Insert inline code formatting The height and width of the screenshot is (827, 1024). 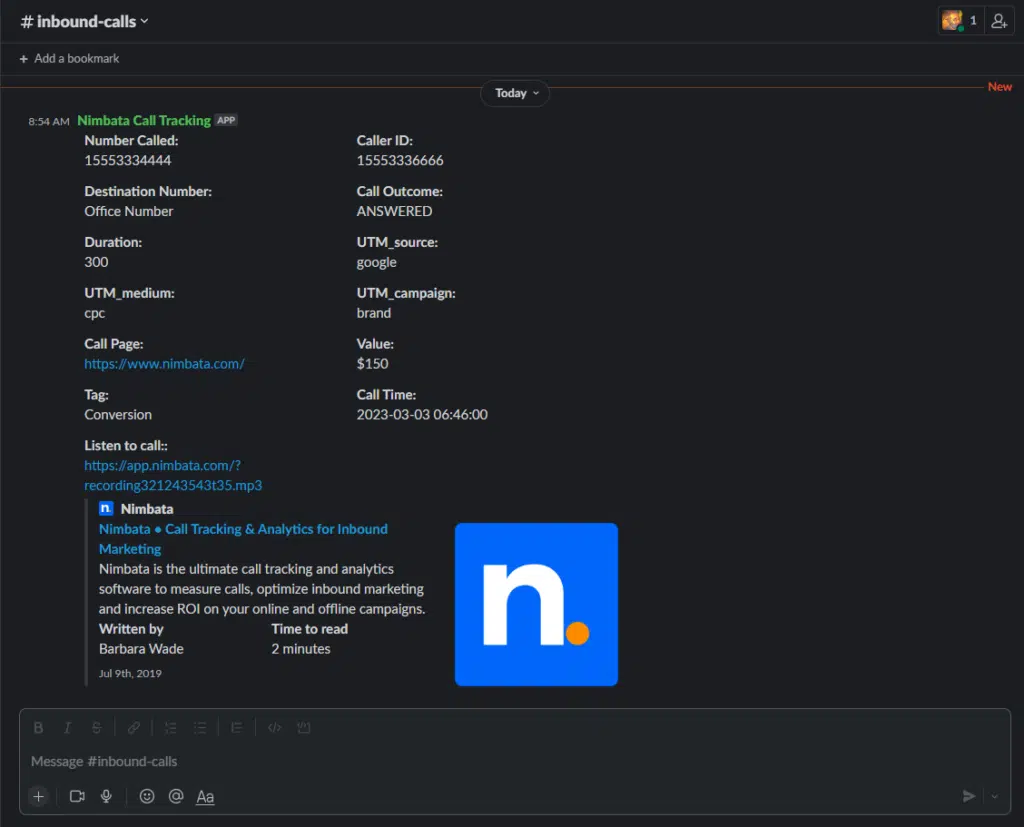pyautogui.click(x=275, y=728)
